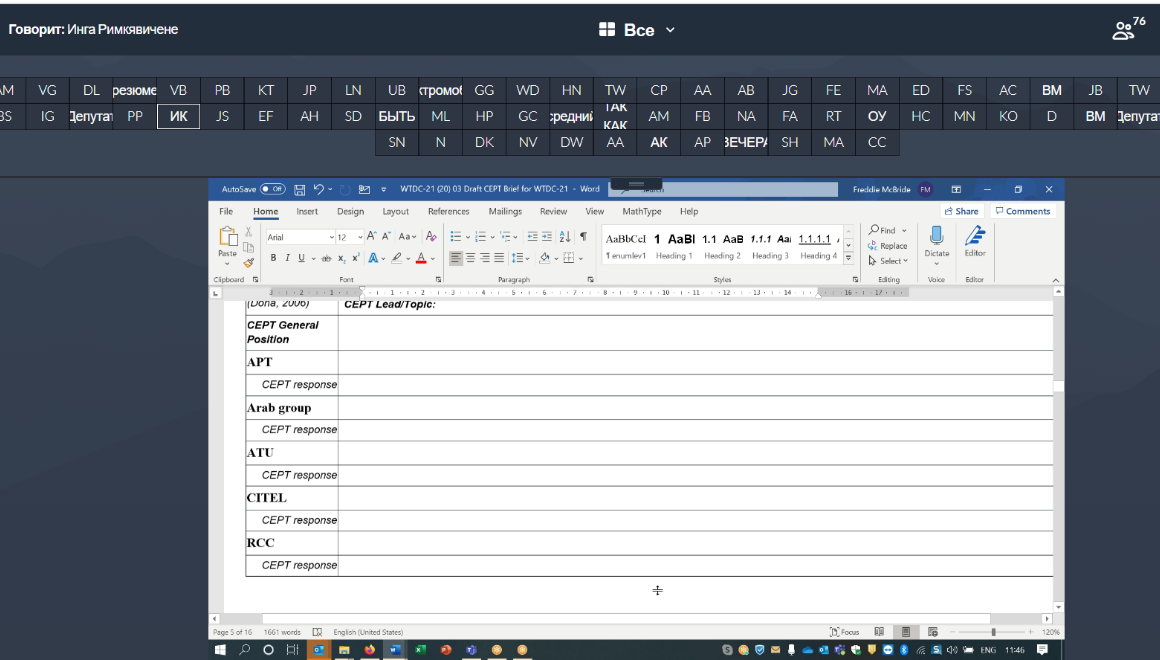Click the Share button
The width and height of the screenshot is (1160, 660).
(962, 212)
